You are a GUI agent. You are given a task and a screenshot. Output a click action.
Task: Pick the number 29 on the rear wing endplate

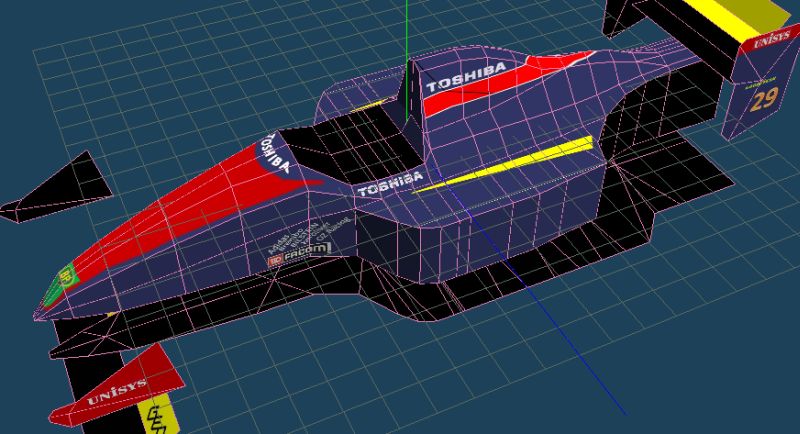point(765,99)
